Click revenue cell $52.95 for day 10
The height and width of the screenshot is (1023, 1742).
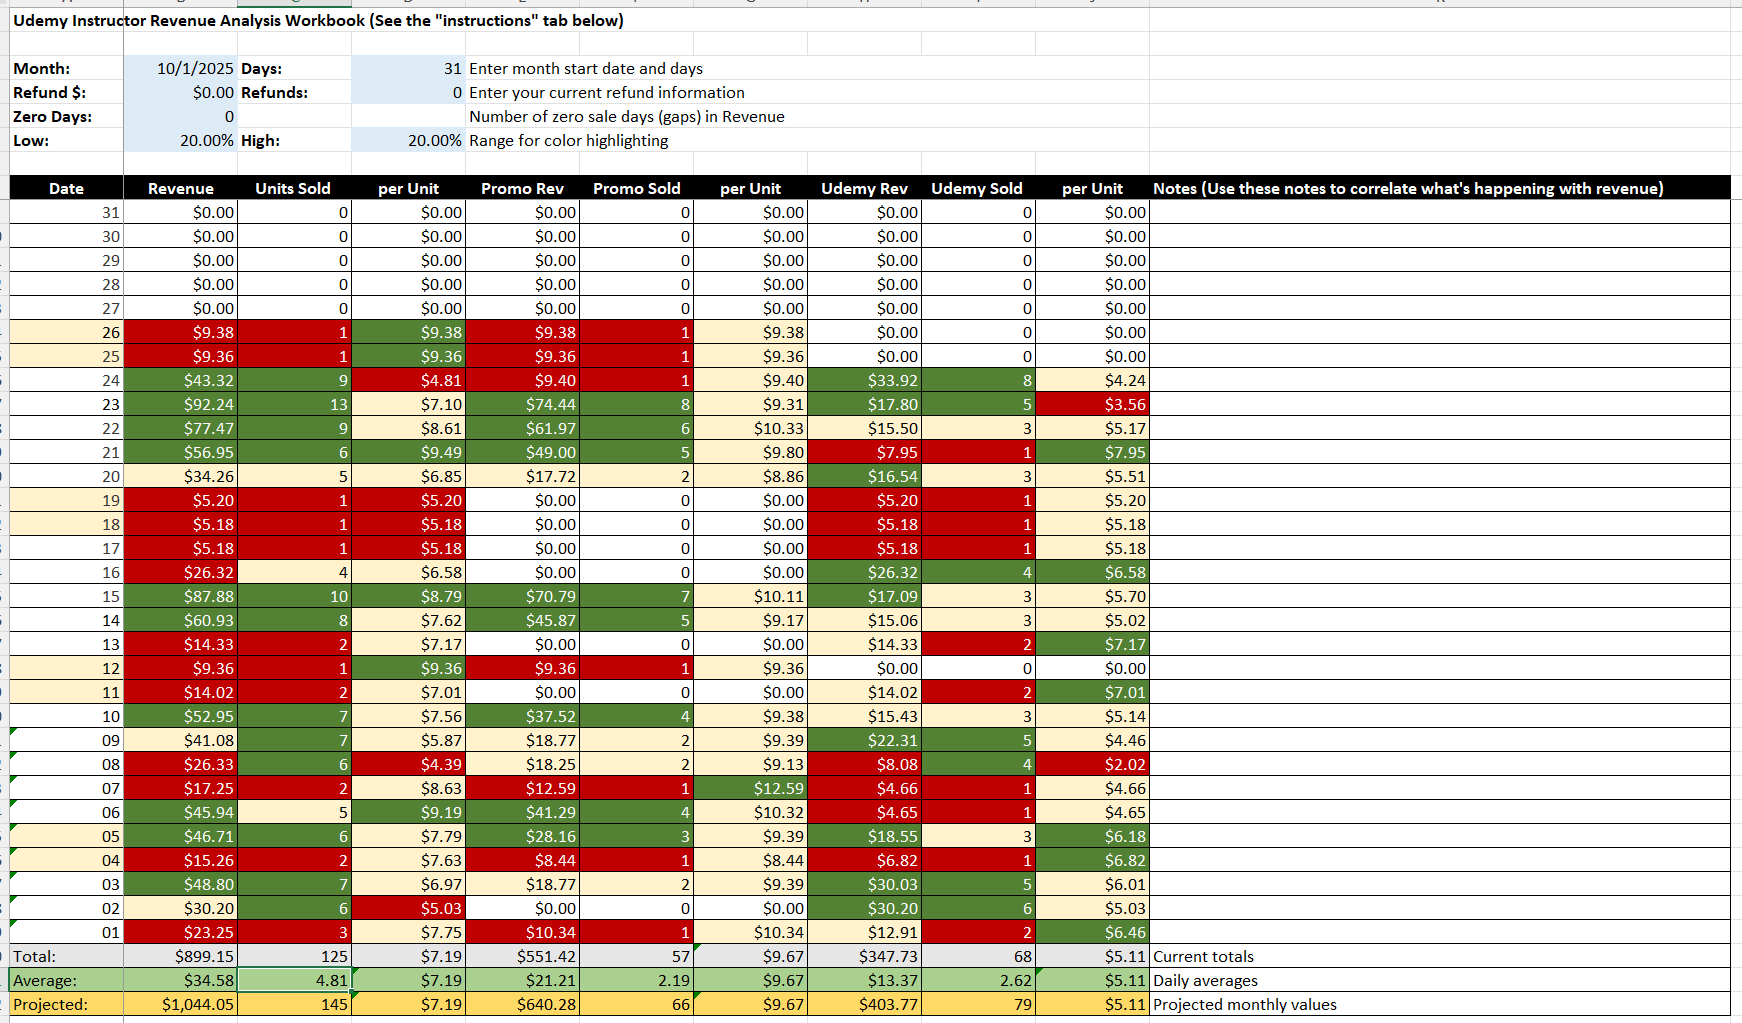click(x=180, y=716)
